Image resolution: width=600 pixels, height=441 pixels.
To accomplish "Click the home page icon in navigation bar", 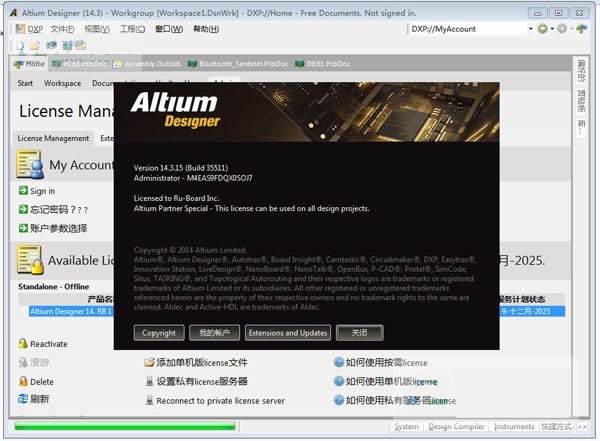I will tap(581, 29).
